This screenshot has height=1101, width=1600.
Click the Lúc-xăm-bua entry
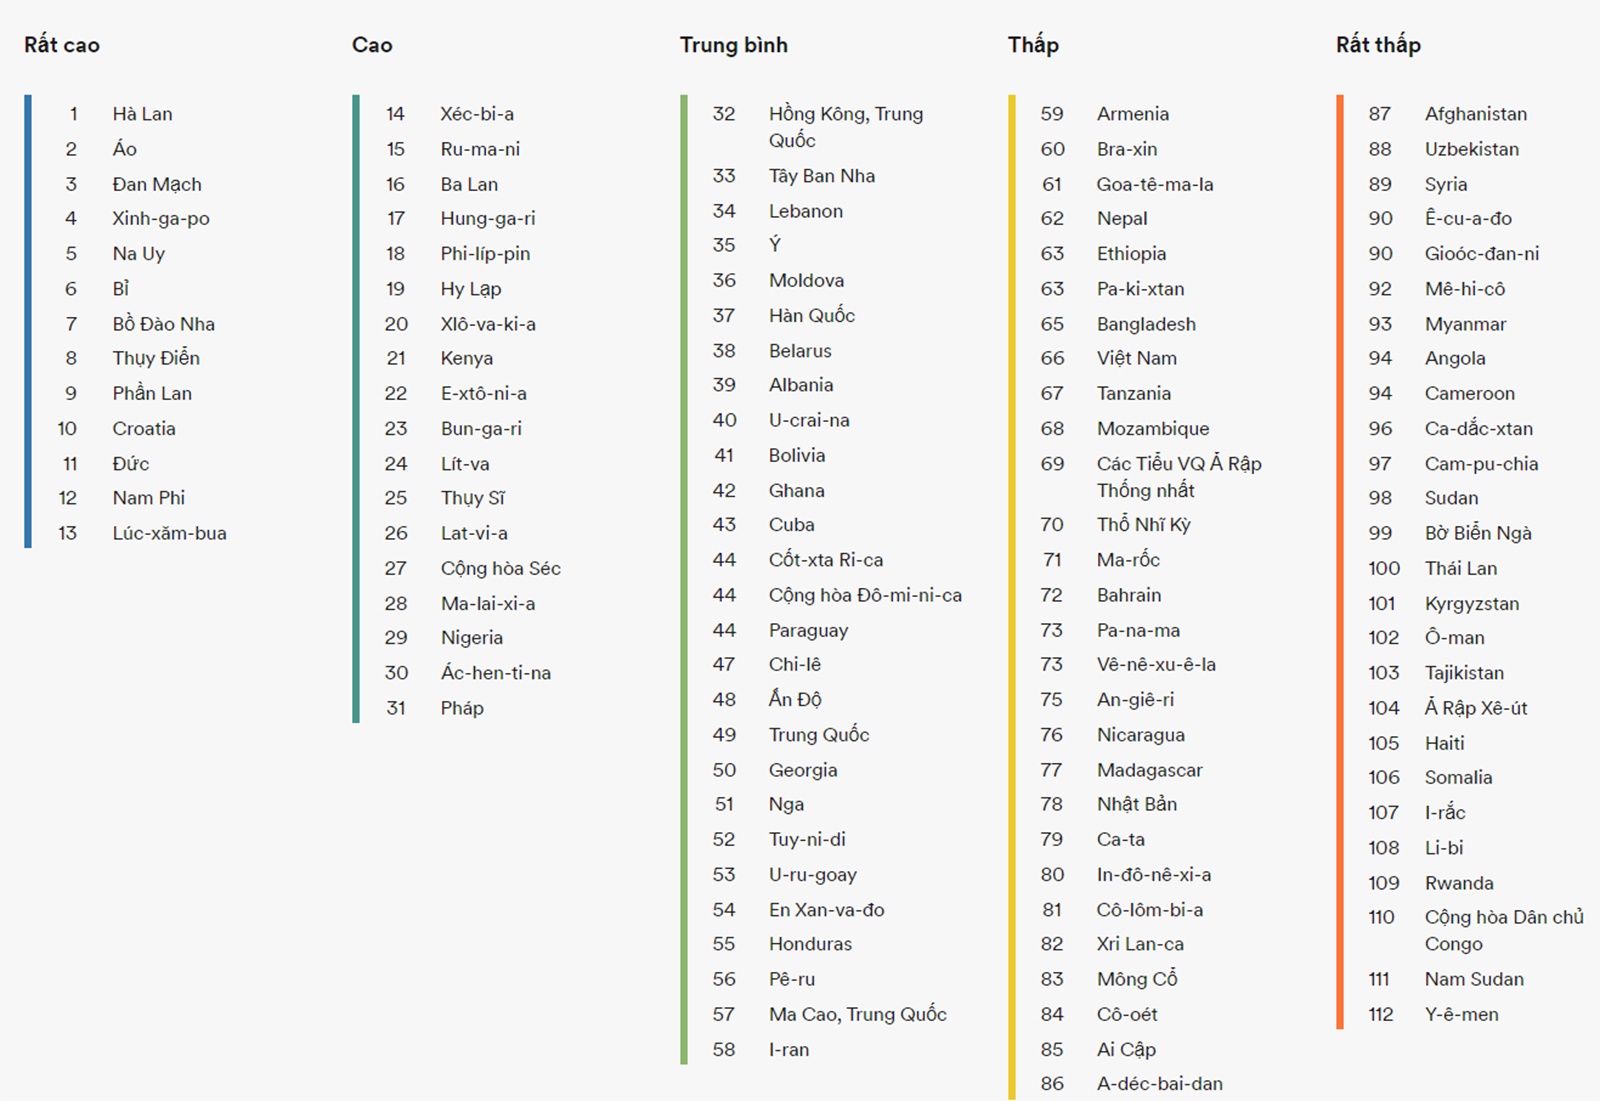tap(169, 533)
